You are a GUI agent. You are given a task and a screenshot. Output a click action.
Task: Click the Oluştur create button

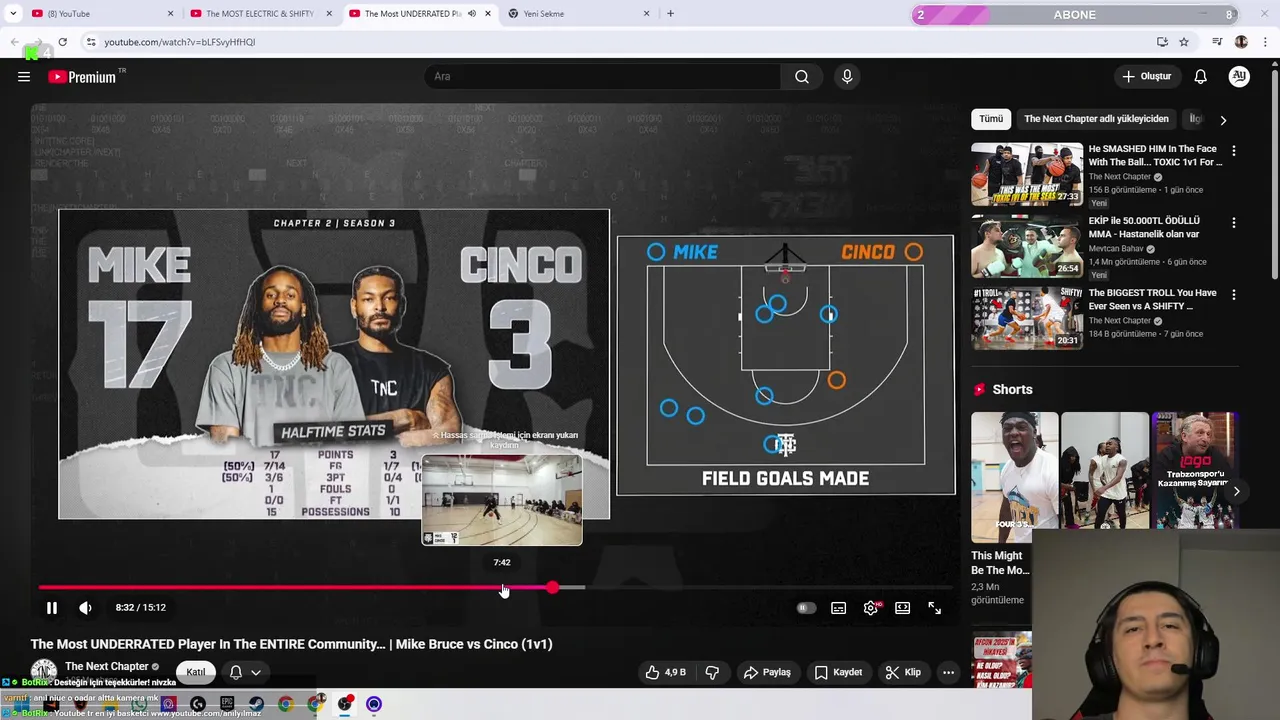point(1146,77)
